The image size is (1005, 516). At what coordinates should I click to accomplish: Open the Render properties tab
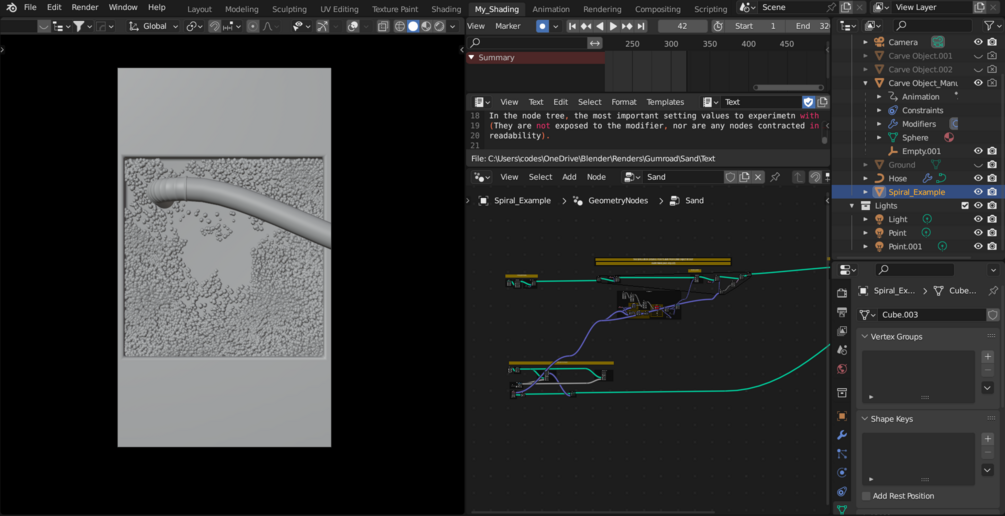pyautogui.click(x=842, y=293)
